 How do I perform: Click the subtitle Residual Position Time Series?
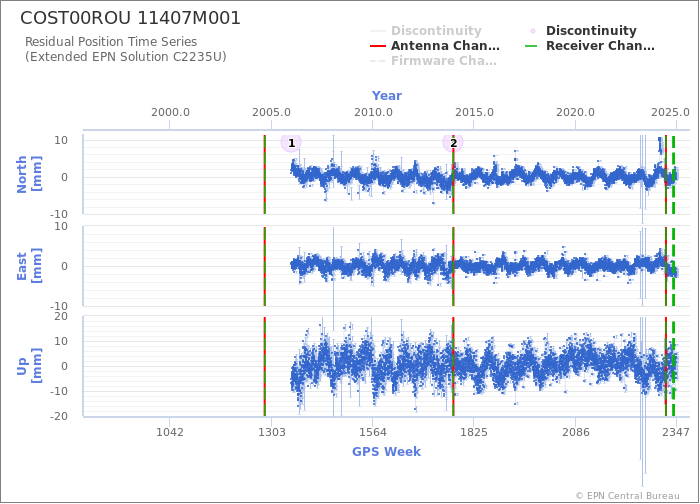111,42
